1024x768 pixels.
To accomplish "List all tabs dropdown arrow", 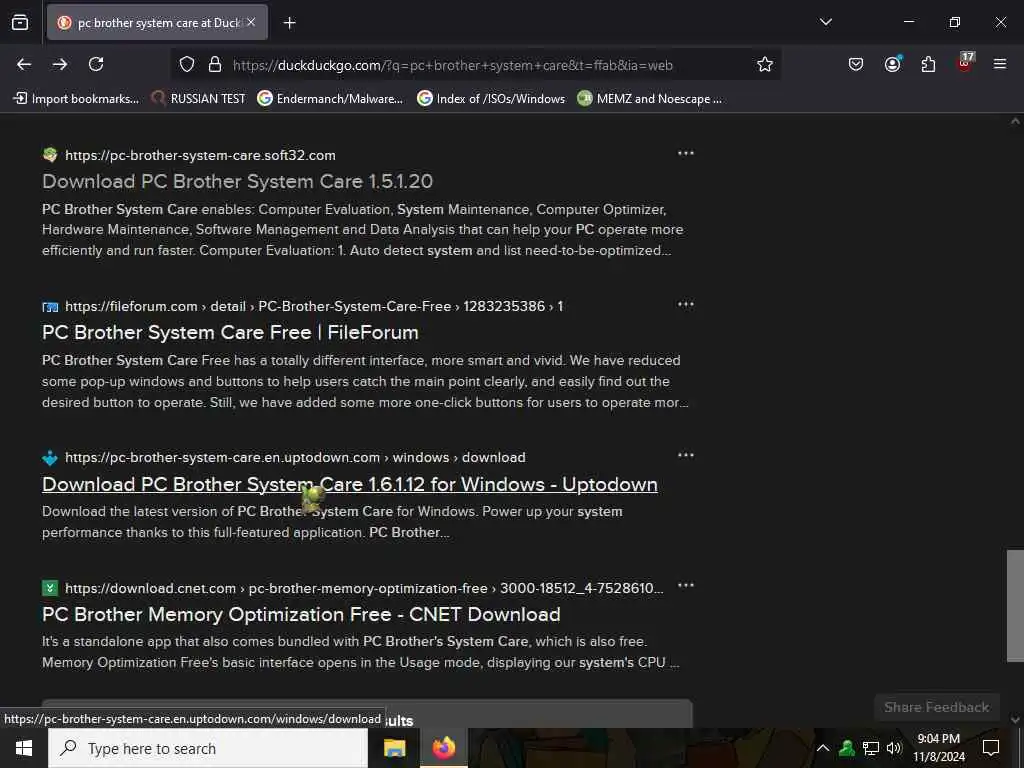I will click(x=825, y=22).
